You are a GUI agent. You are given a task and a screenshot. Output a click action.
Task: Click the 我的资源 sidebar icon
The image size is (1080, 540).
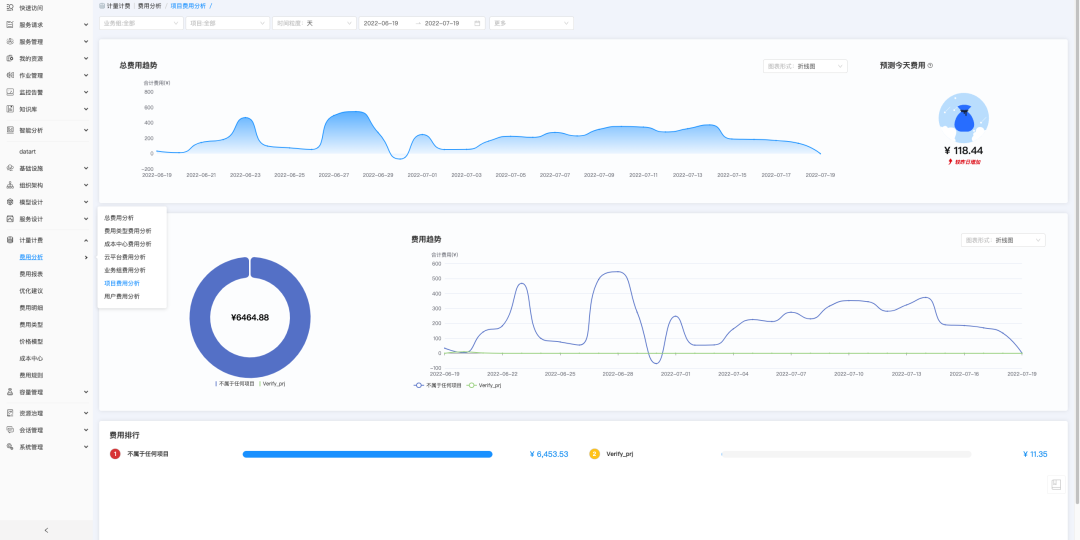point(10,59)
